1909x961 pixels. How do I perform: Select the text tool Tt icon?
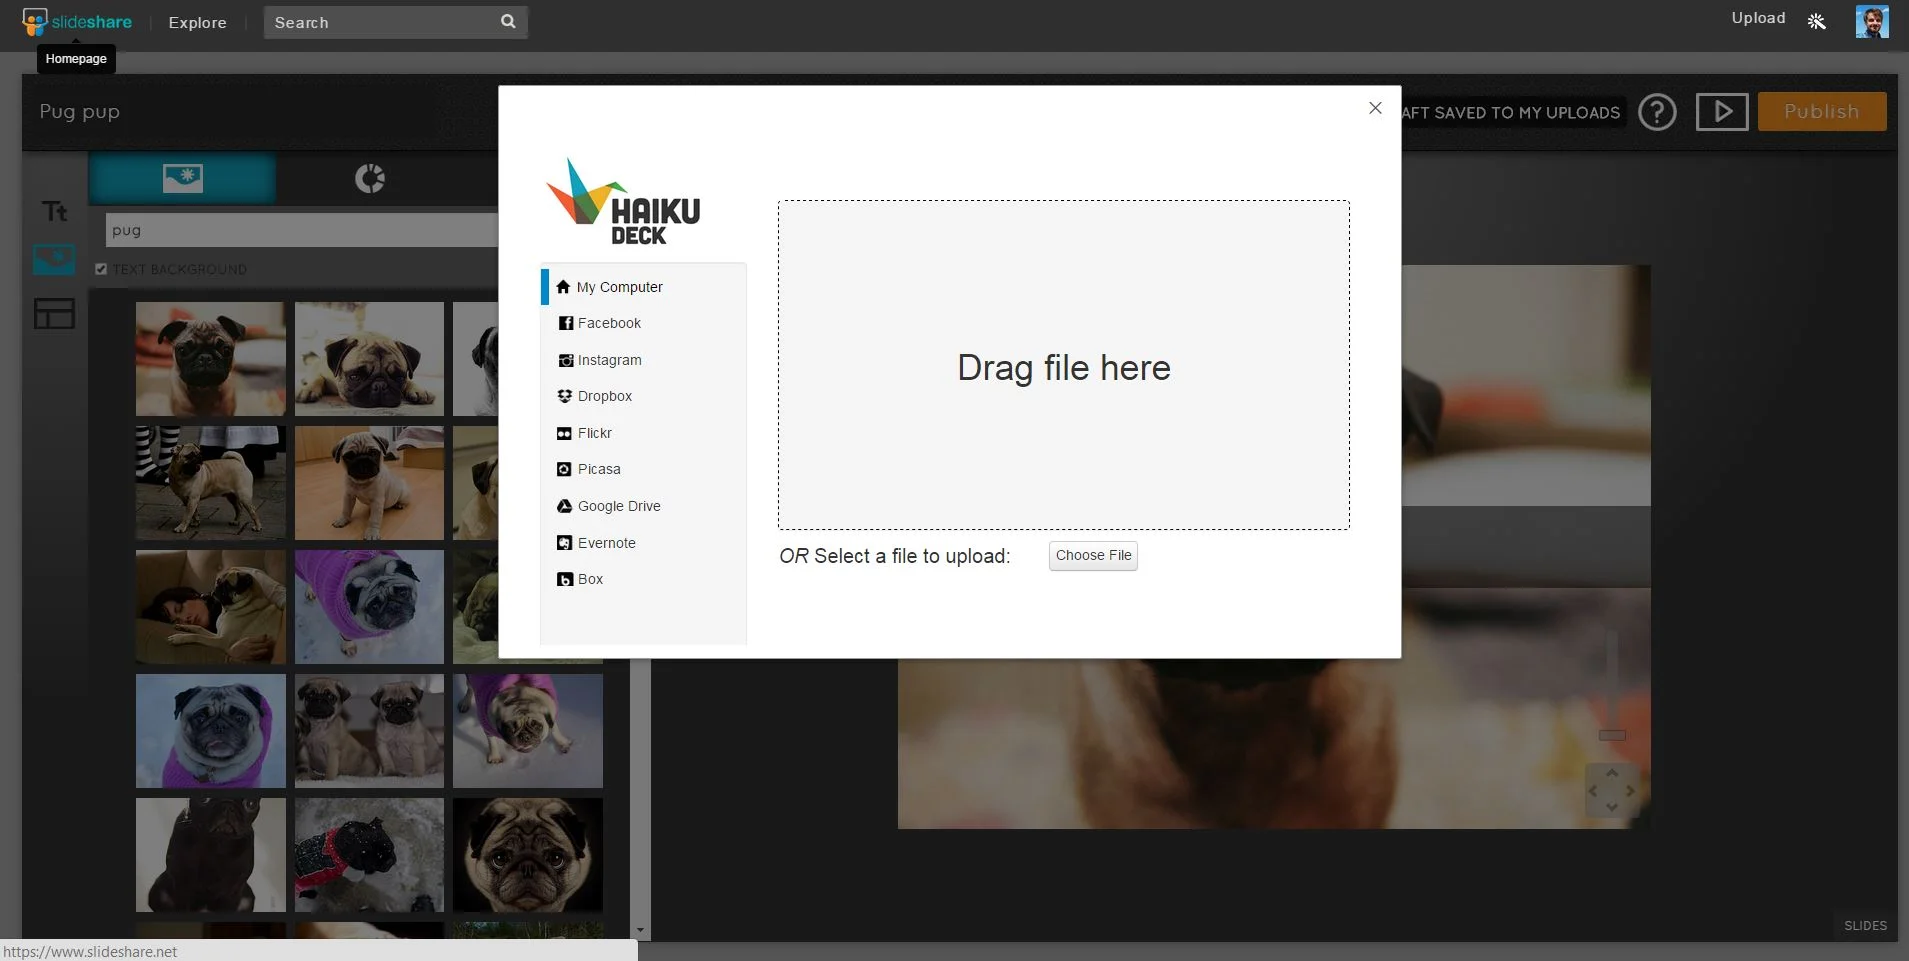54,211
